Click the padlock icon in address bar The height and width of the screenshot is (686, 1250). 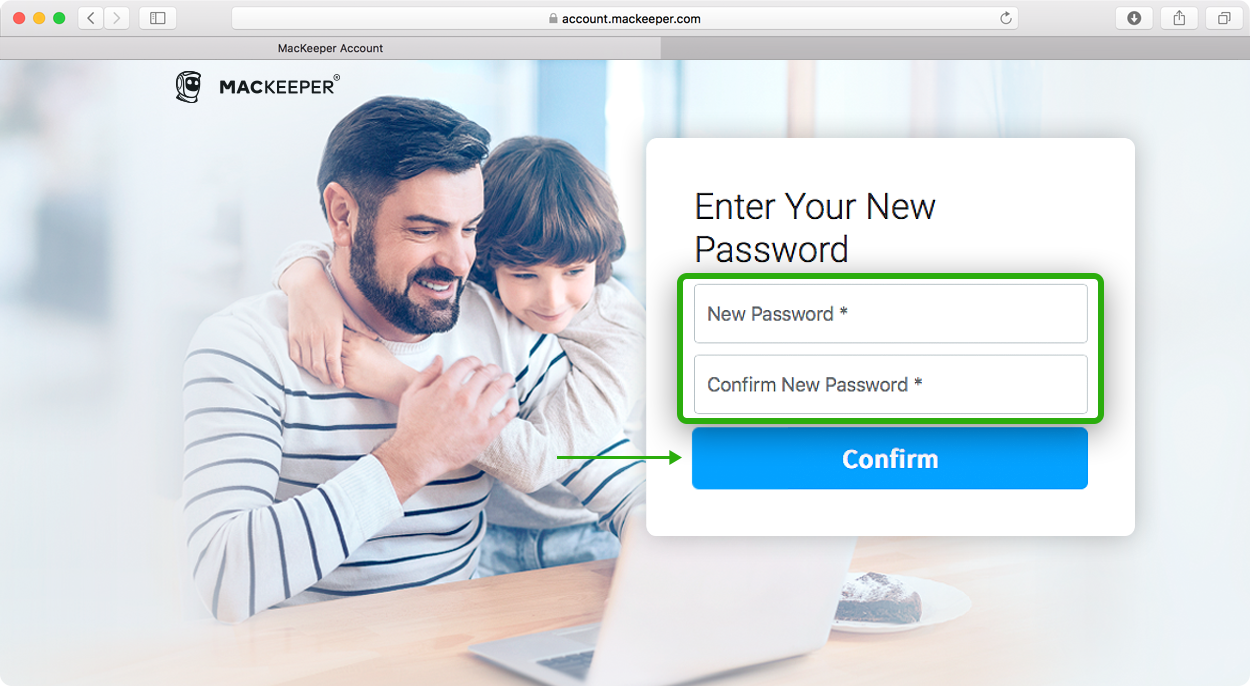coord(552,18)
